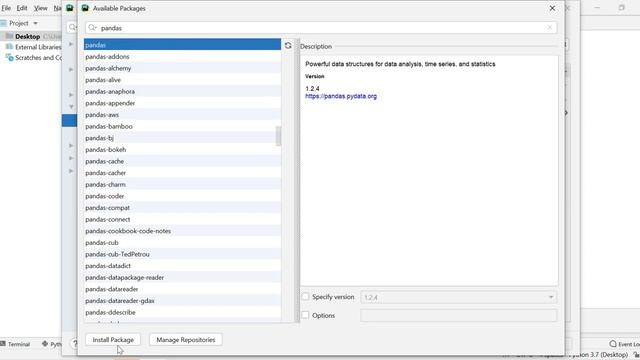Click the Manage Repositories button
The height and width of the screenshot is (360, 640).
coord(186,340)
